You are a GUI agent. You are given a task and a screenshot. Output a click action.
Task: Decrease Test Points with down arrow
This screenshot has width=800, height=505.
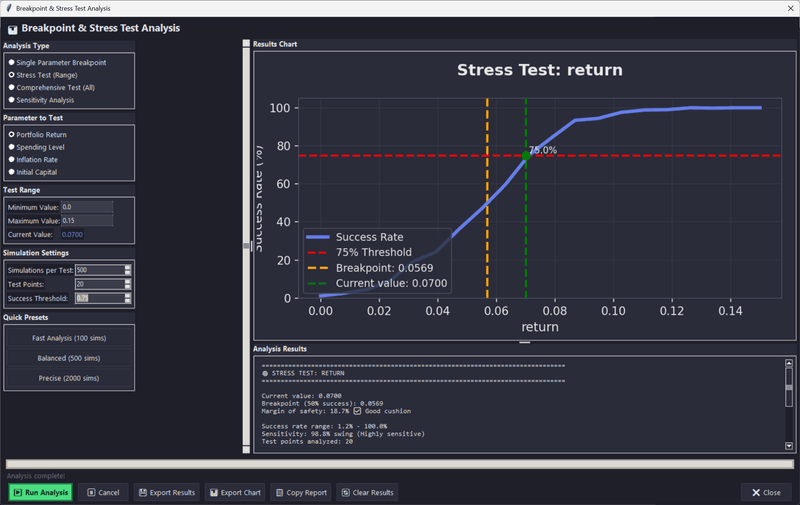128,287
